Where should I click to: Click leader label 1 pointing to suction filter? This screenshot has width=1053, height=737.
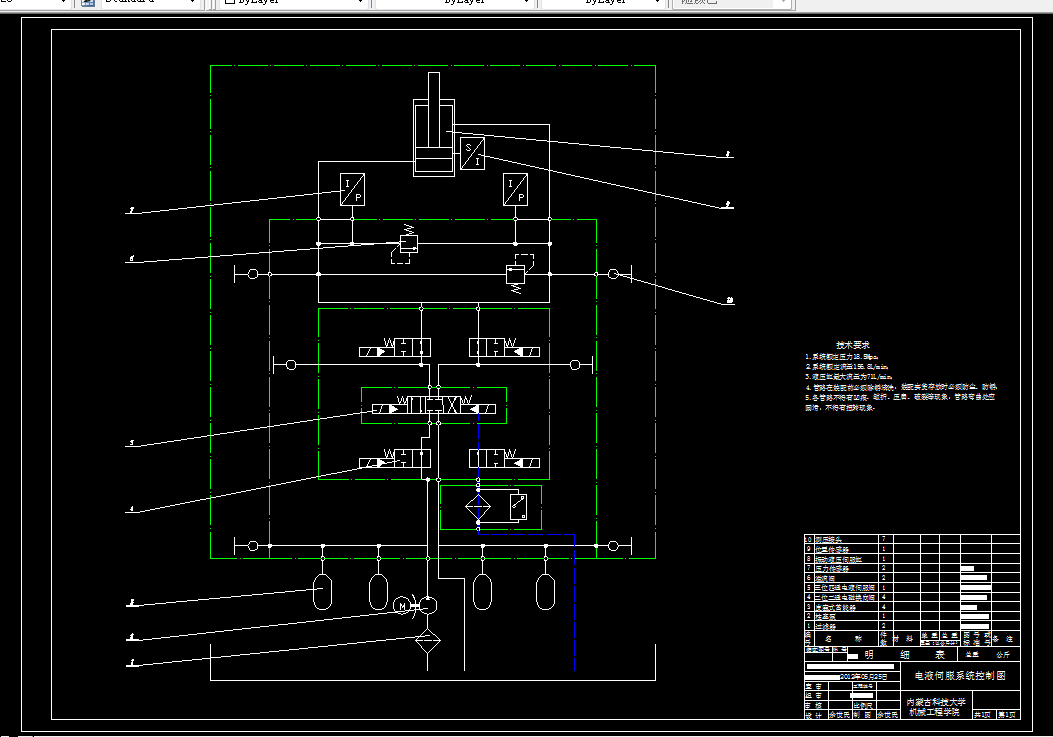point(132,662)
